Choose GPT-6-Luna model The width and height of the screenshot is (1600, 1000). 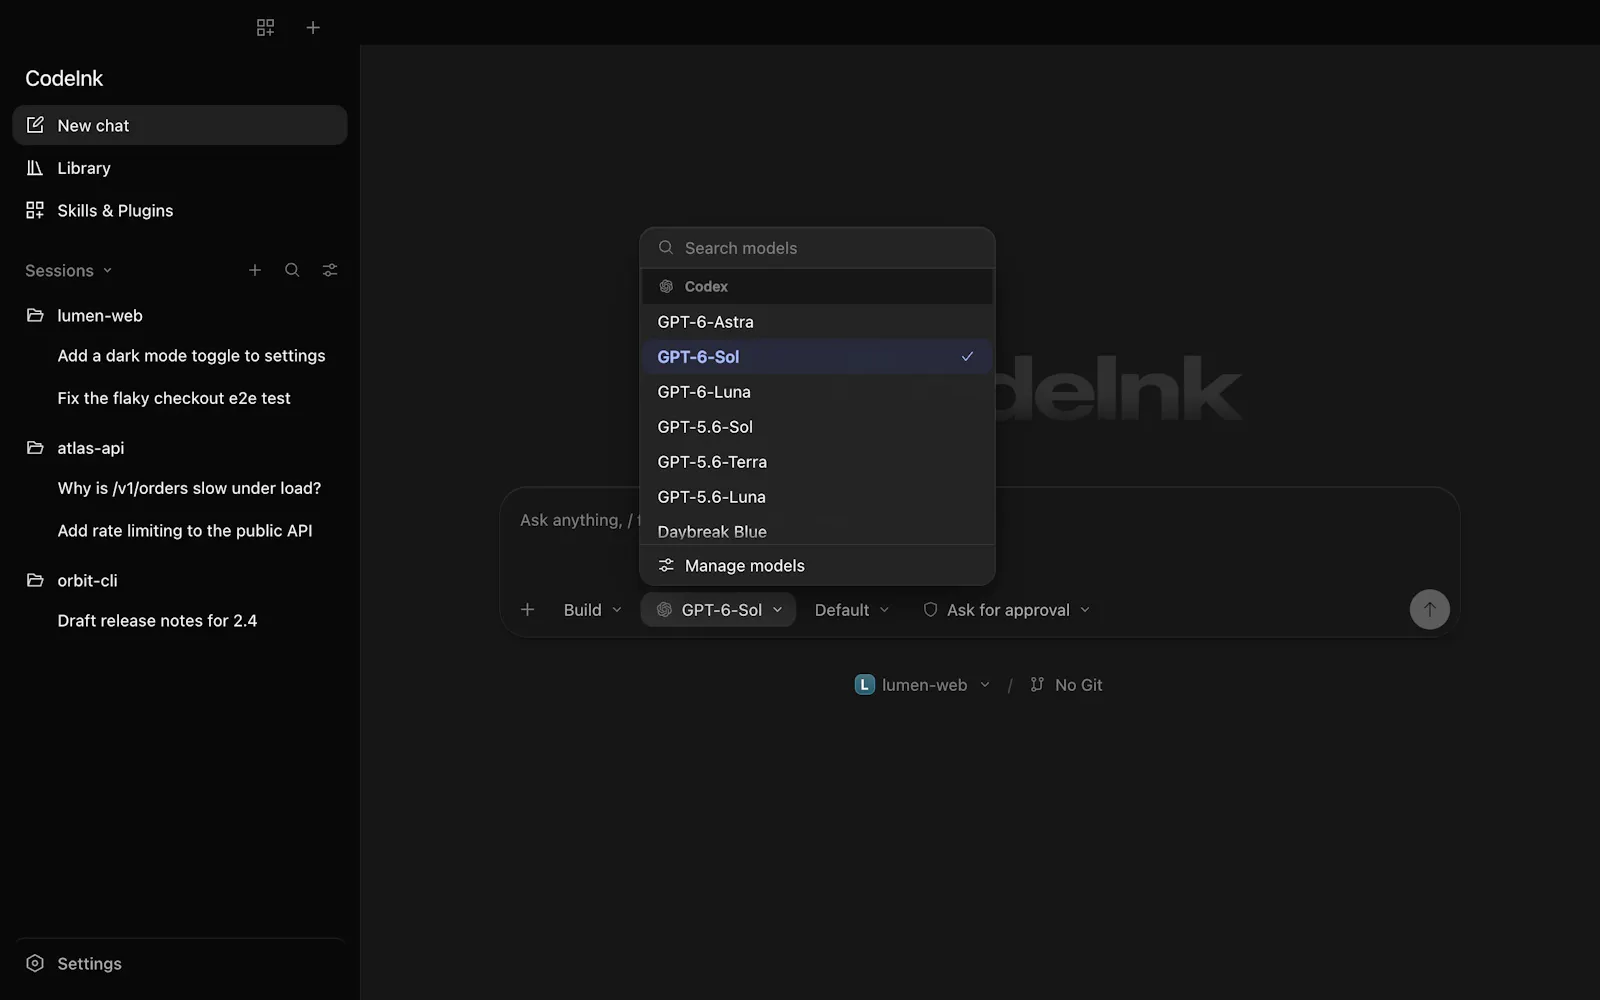pos(817,392)
